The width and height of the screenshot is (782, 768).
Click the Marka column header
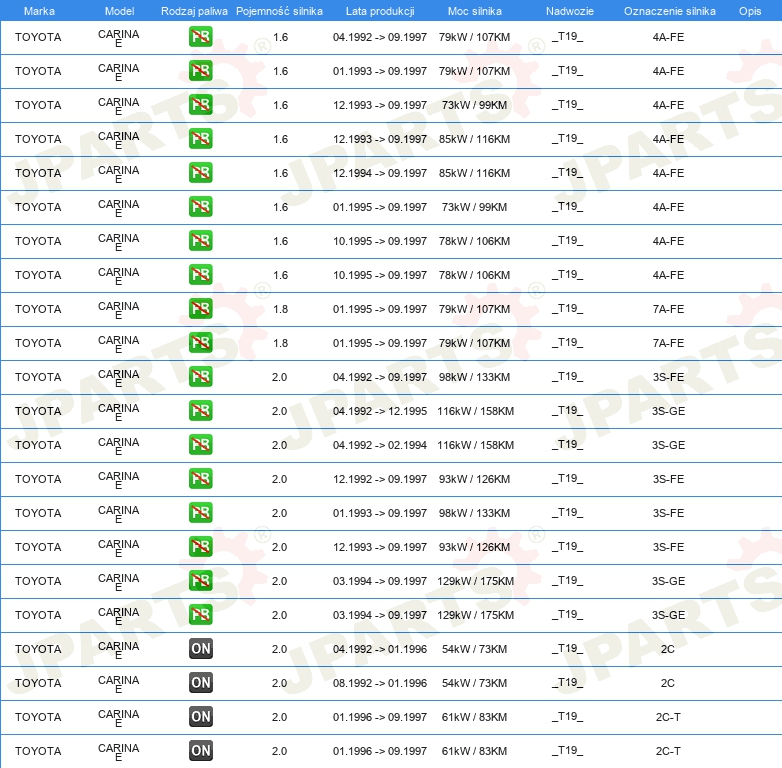(x=39, y=11)
